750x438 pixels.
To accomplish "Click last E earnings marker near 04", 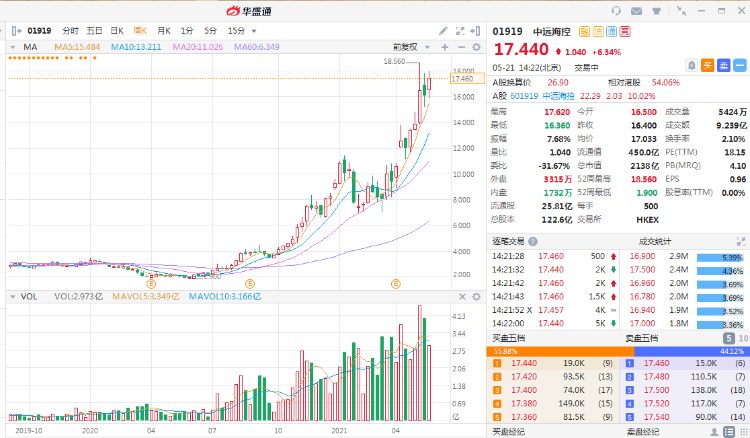I will pos(396,284).
